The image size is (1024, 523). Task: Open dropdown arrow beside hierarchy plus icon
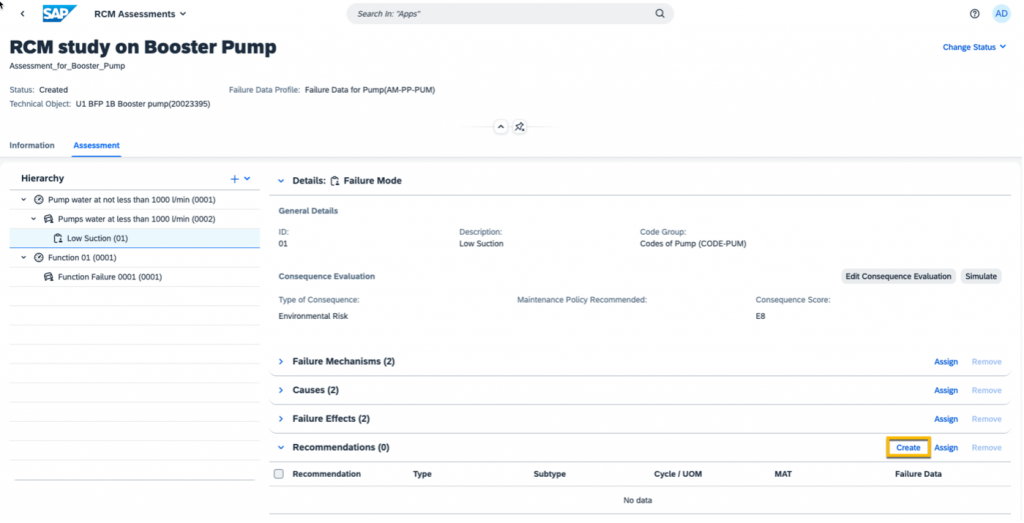click(248, 179)
